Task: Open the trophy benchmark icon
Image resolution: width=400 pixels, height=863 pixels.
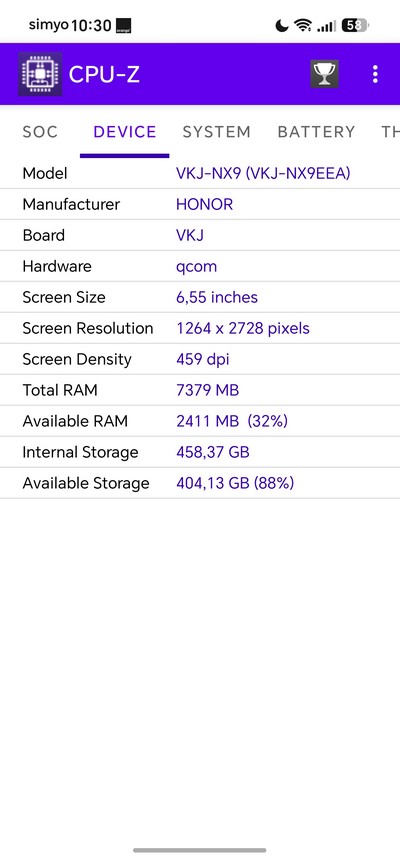Action: tap(324, 74)
